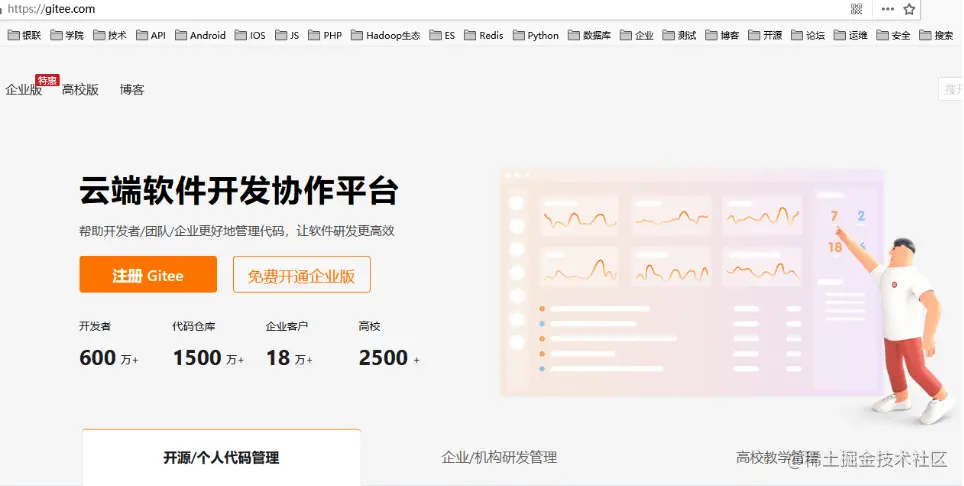Switch to the 高校教学管理 tab

pyautogui.click(x=778, y=457)
